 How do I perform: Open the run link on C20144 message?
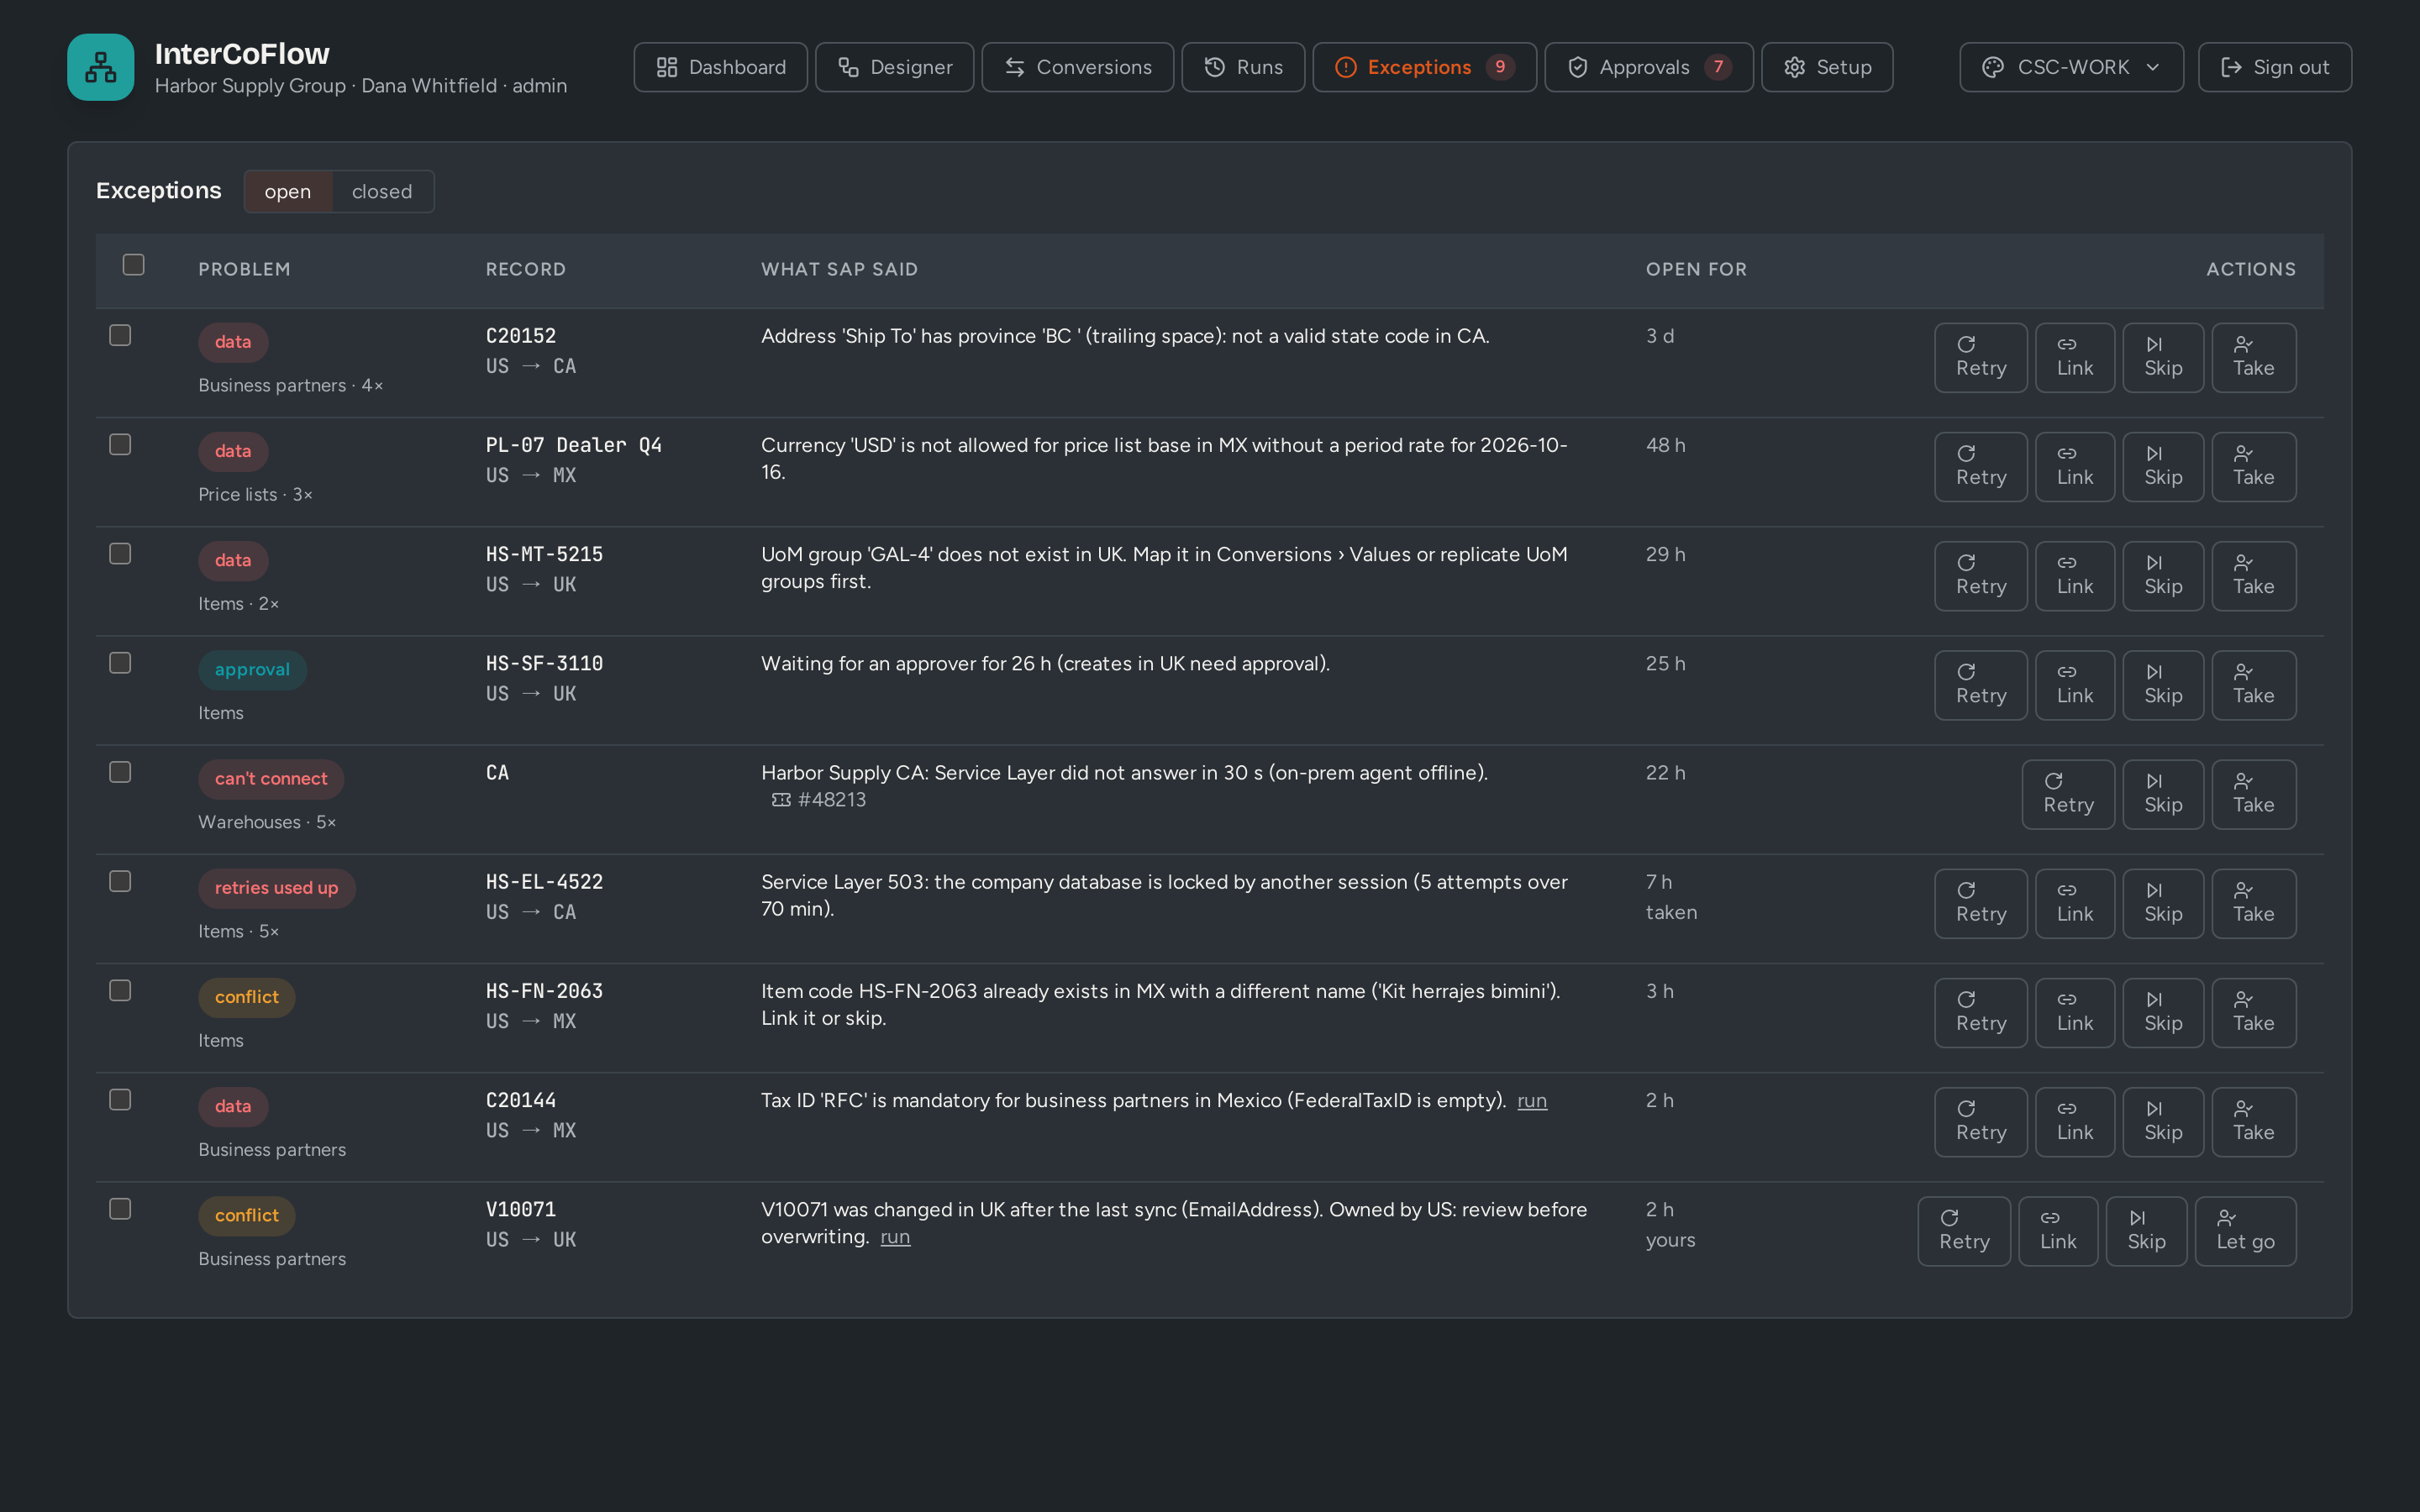coord(1531,1100)
